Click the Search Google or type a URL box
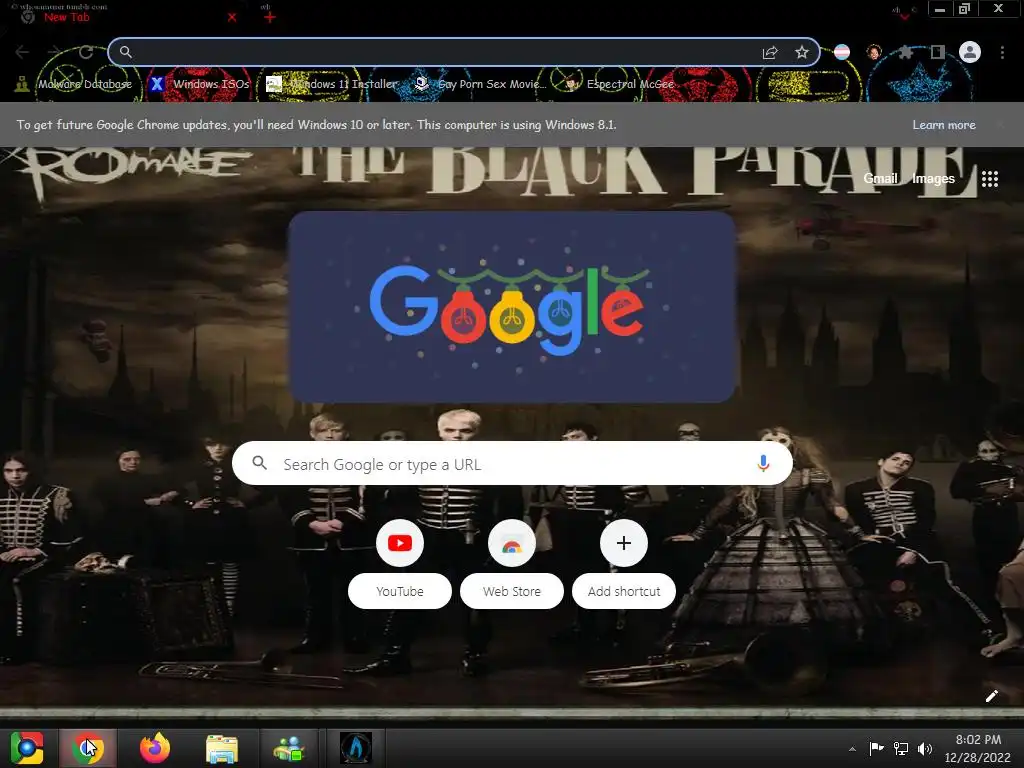This screenshot has width=1024, height=768. [513, 464]
